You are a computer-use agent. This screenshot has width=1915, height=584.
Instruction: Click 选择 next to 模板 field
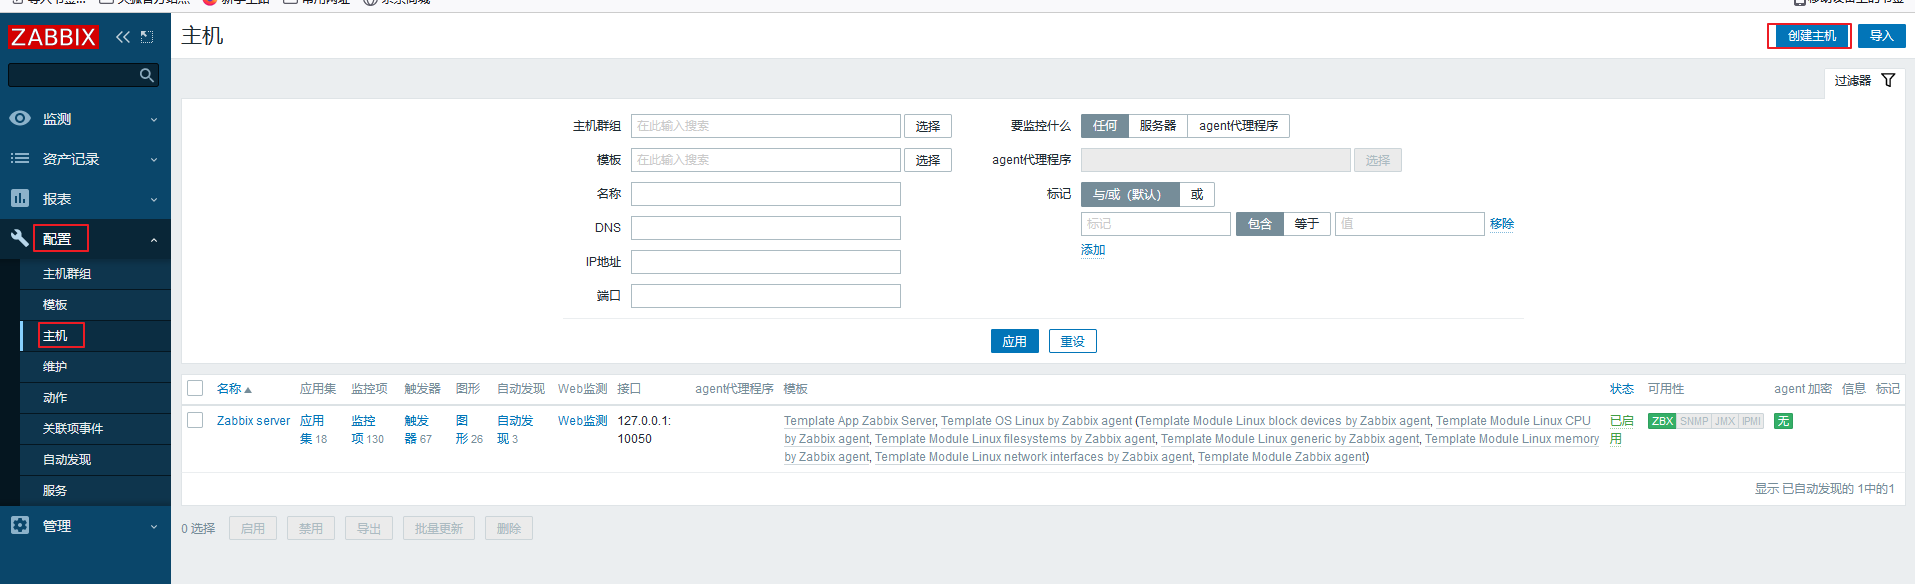coord(928,160)
